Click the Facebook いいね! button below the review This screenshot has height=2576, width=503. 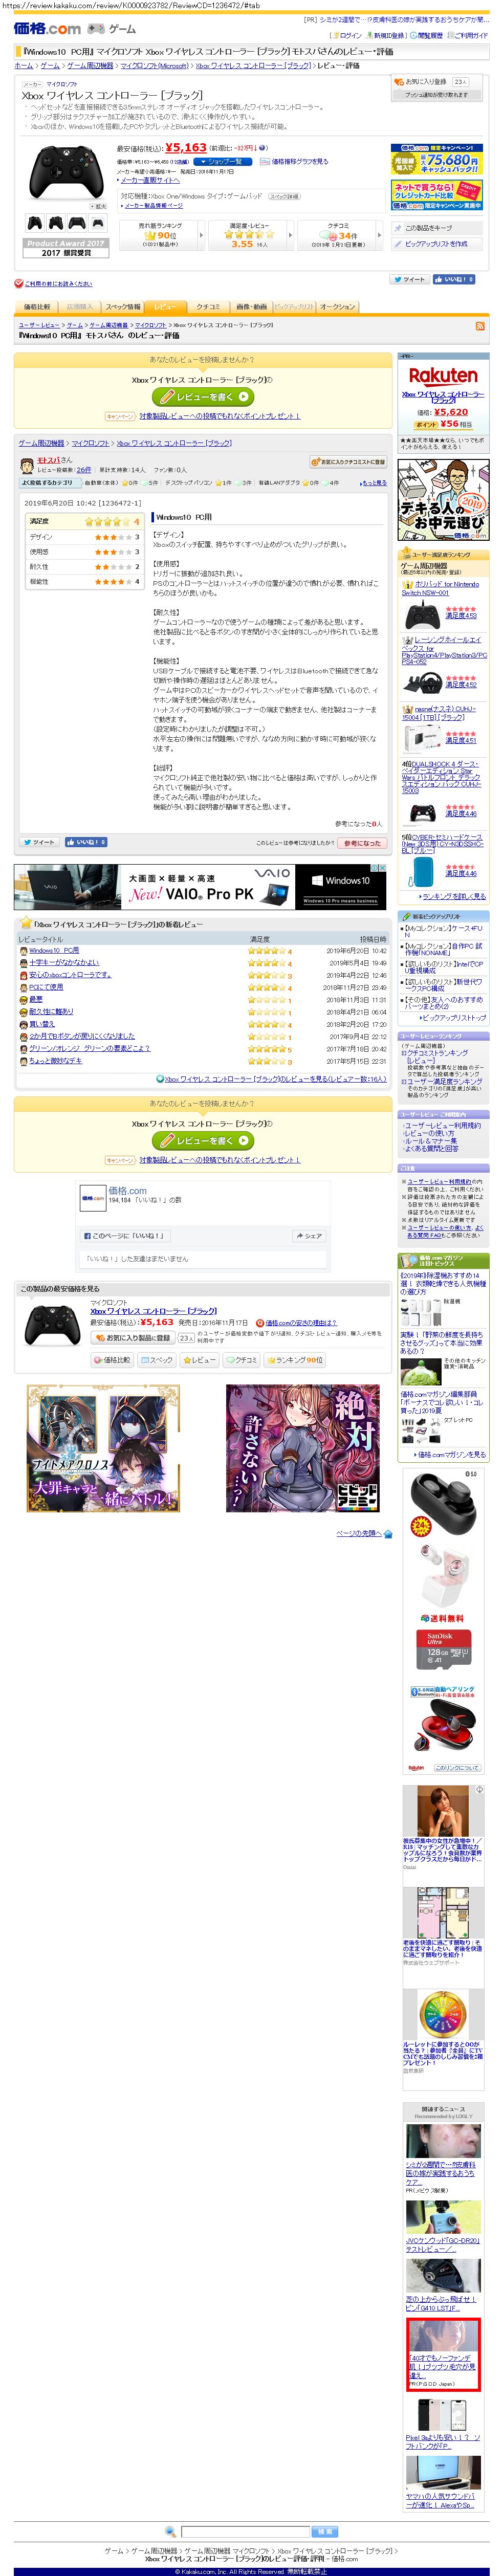tap(87, 842)
